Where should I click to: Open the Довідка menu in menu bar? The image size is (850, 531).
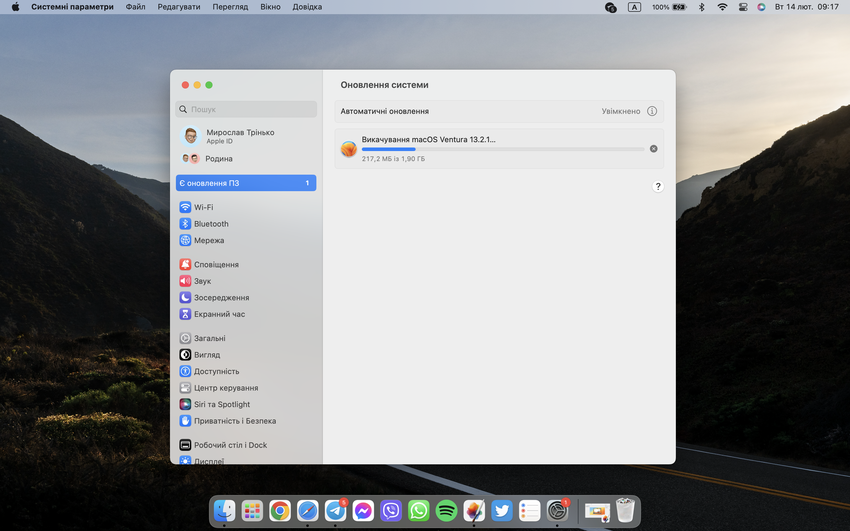pos(306,7)
